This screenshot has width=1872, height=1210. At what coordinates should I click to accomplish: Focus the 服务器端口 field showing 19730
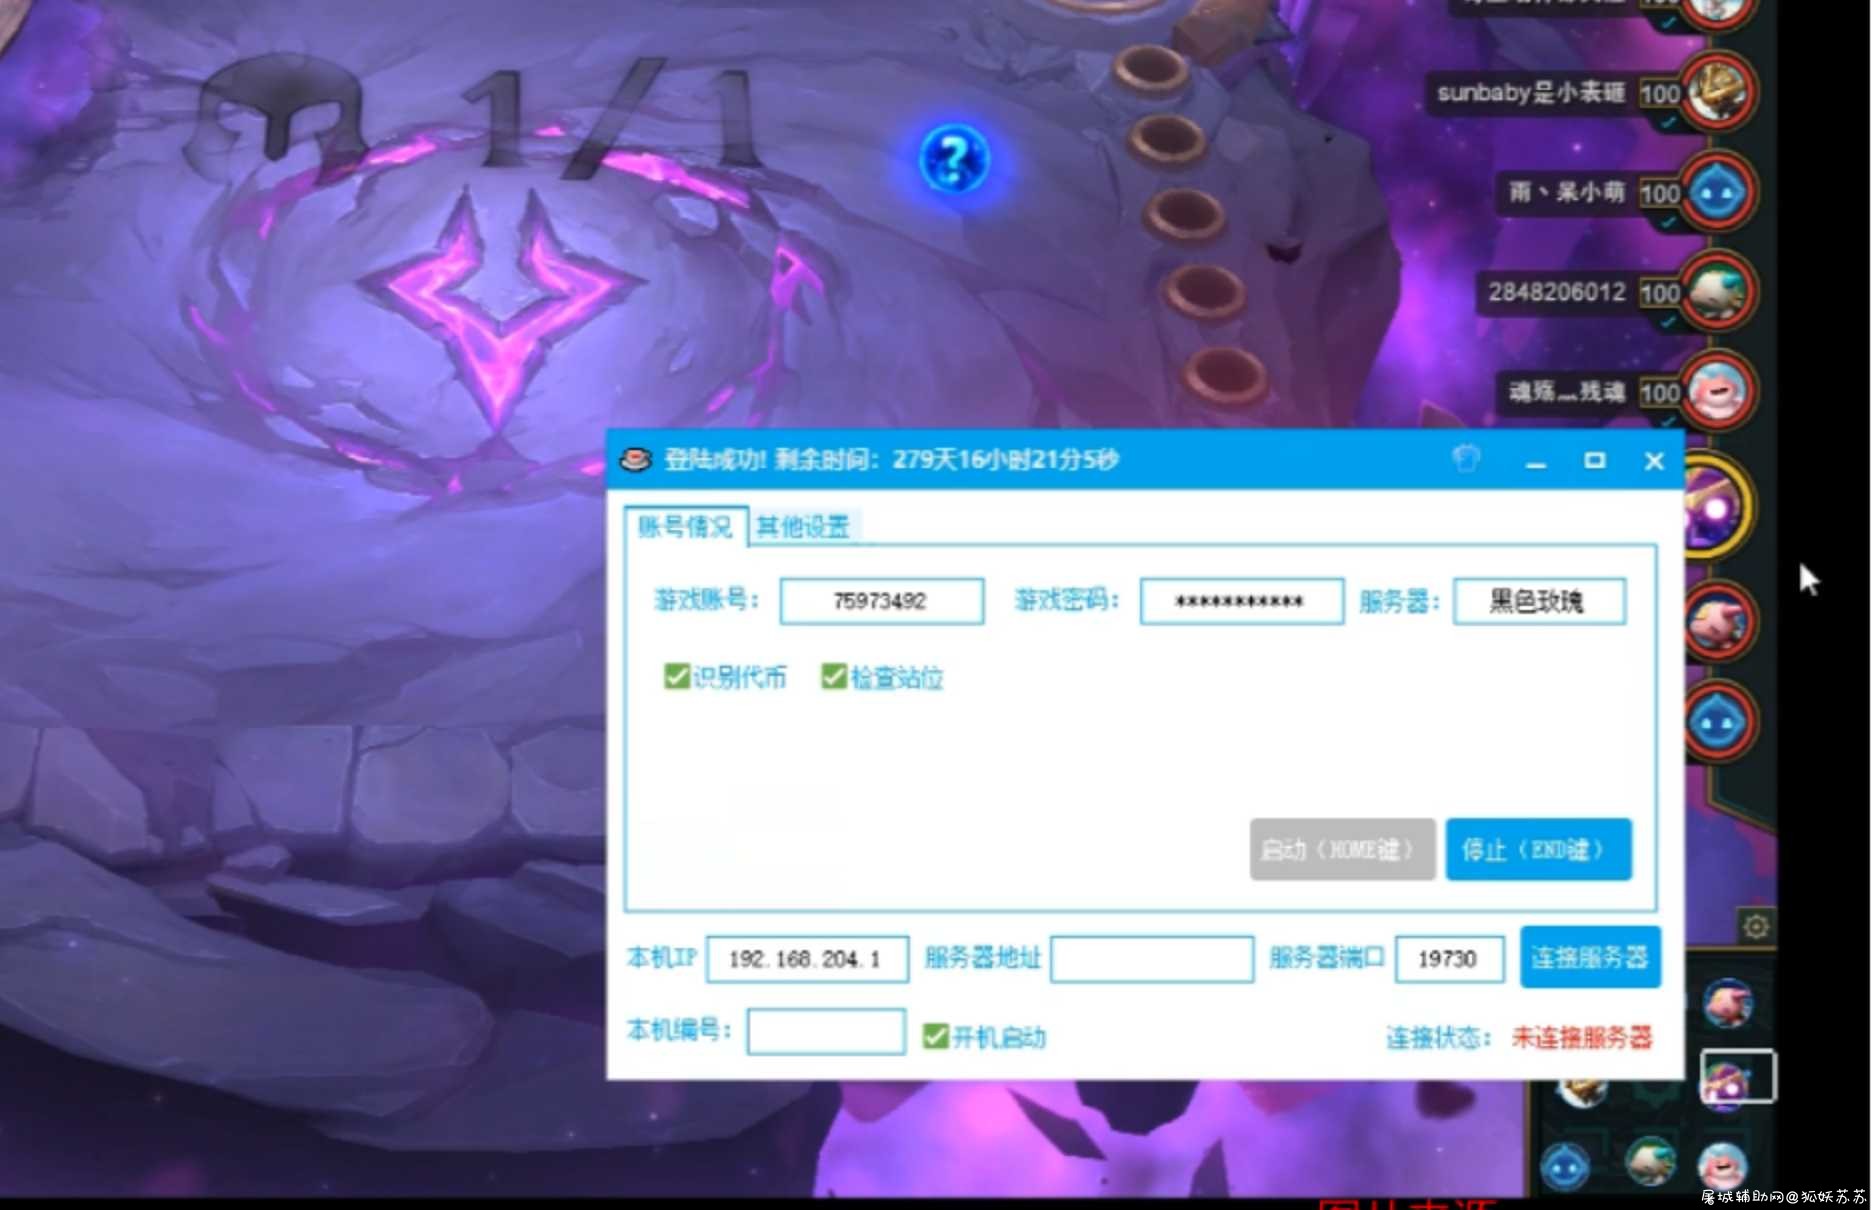[1449, 959]
